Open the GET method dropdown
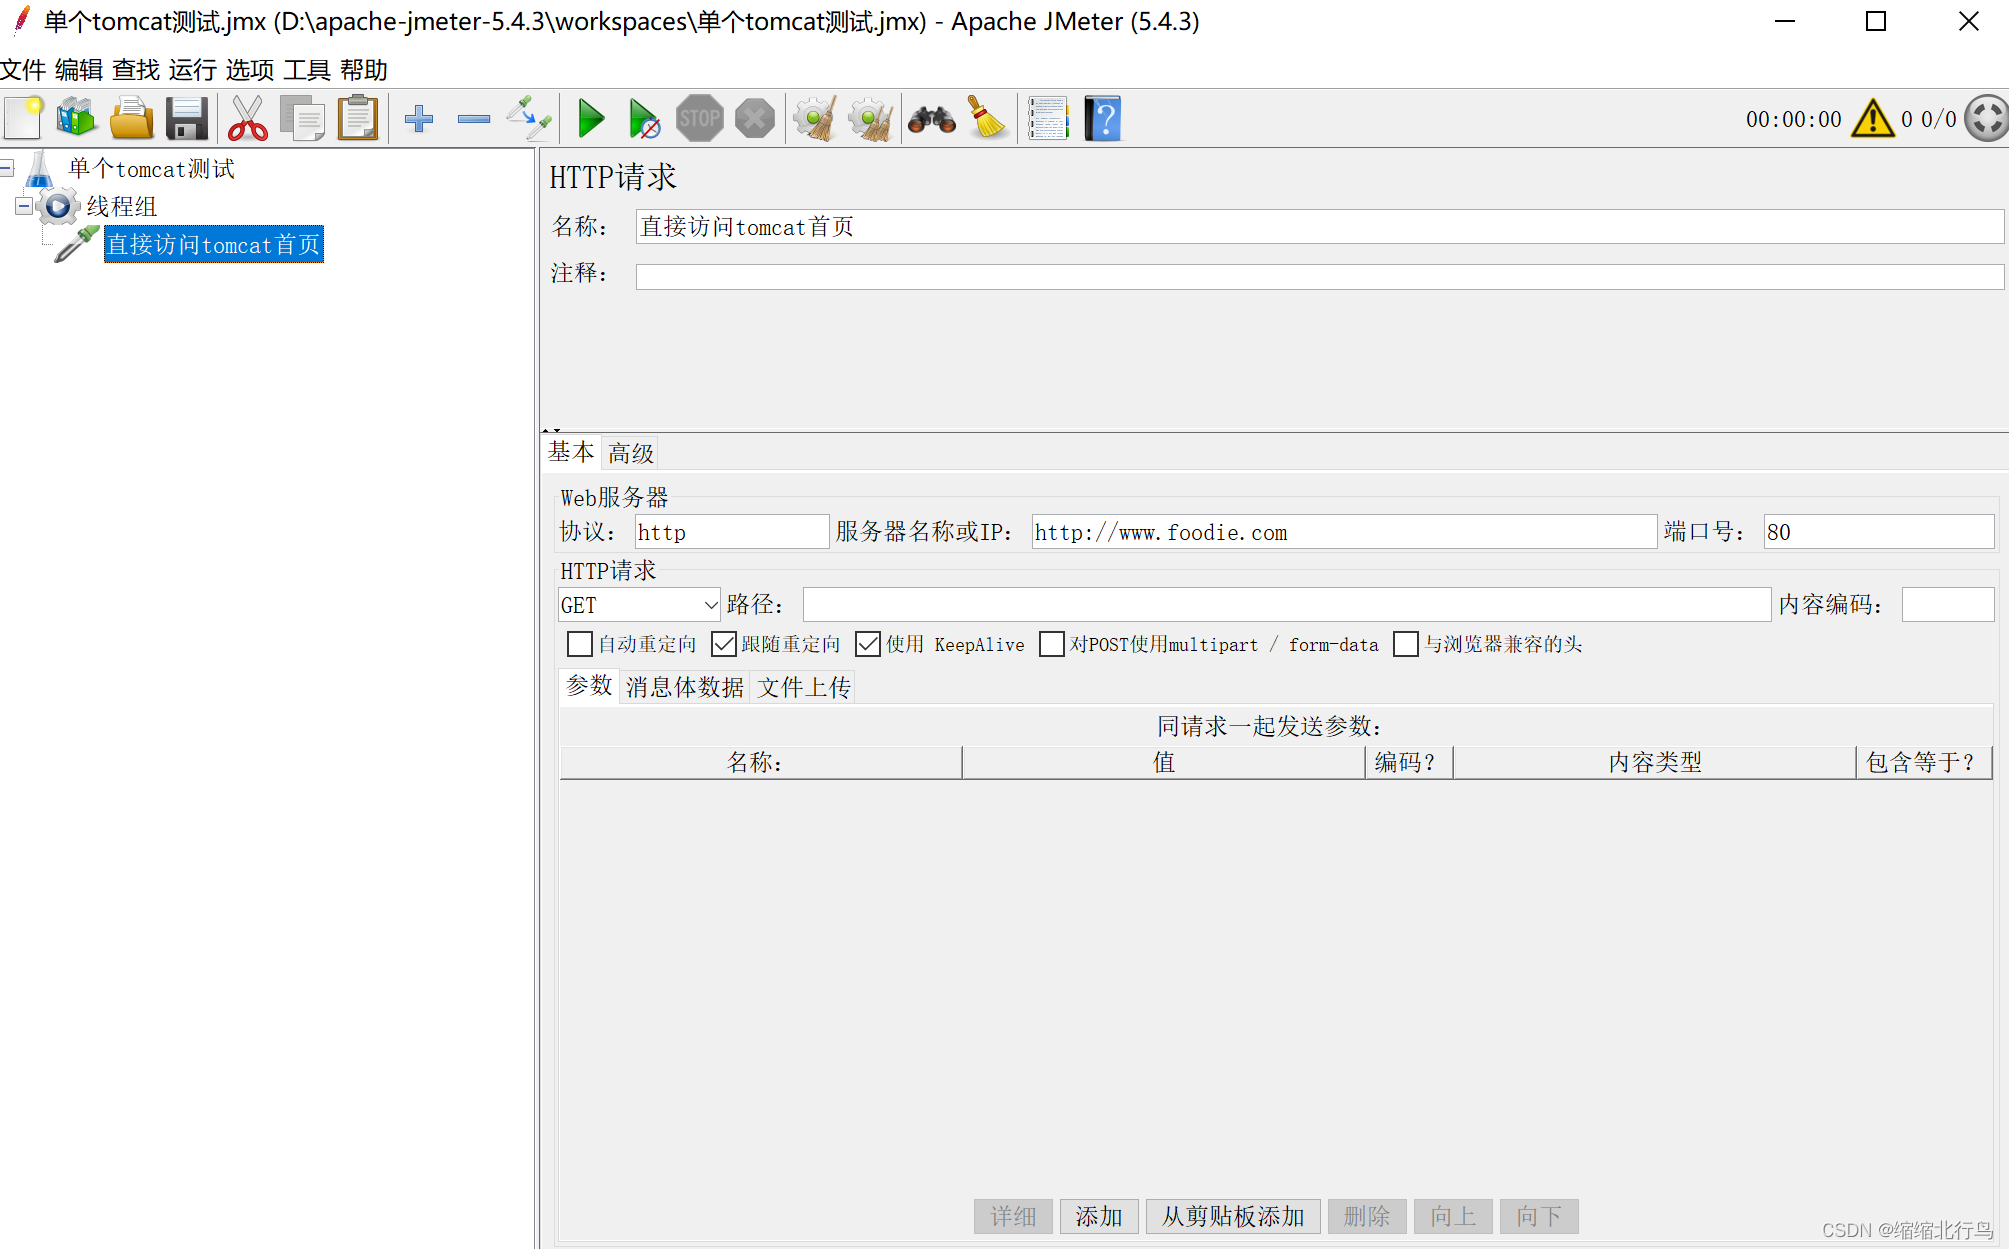The width and height of the screenshot is (2009, 1249). [639, 605]
